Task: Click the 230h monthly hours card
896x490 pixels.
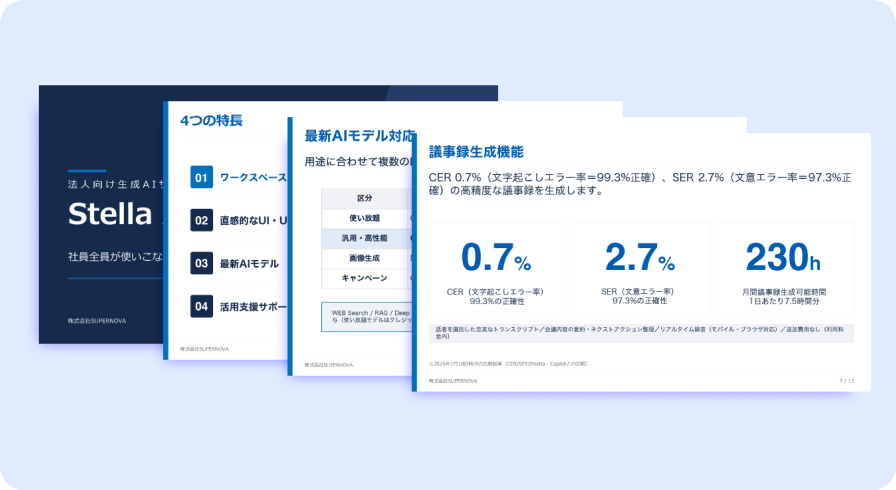Action: 786,267
